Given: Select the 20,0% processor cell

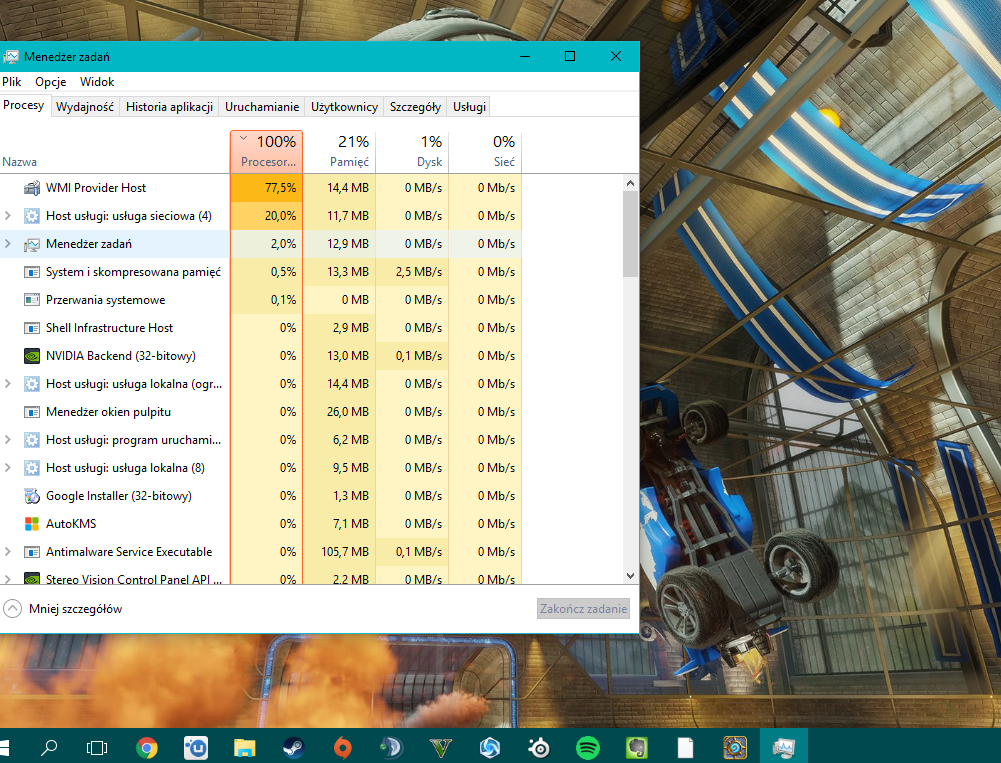Looking at the screenshot, I should pyautogui.click(x=266, y=216).
